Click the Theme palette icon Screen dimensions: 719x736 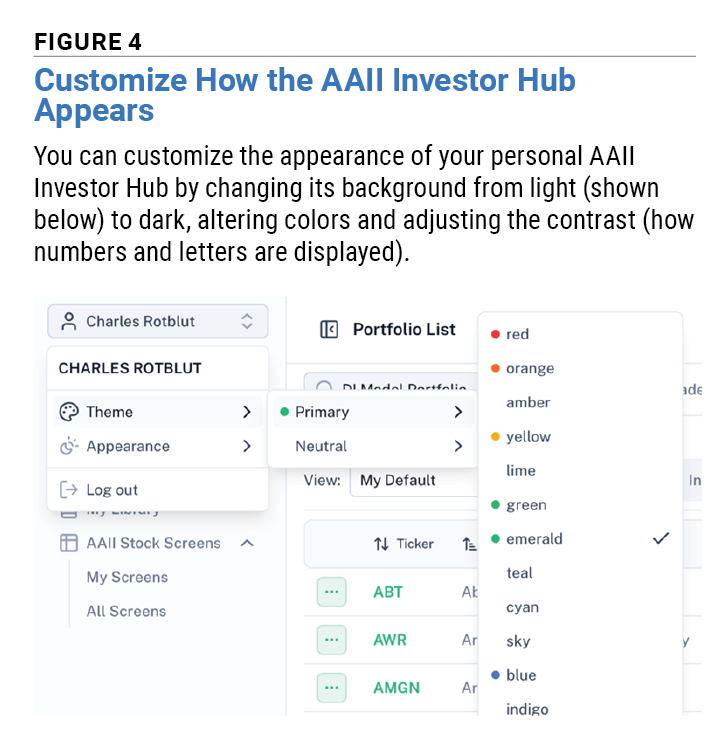pos(69,412)
